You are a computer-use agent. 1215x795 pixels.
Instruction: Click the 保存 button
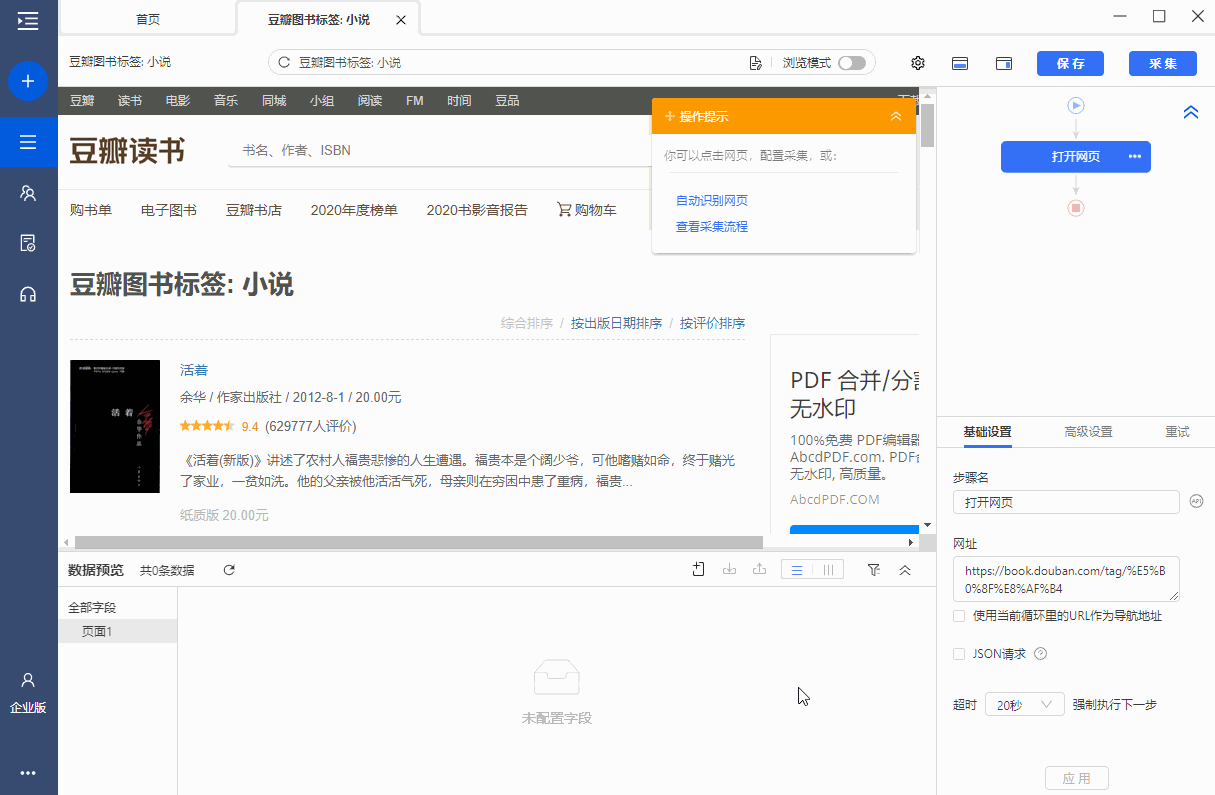click(x=1070, y=63)
